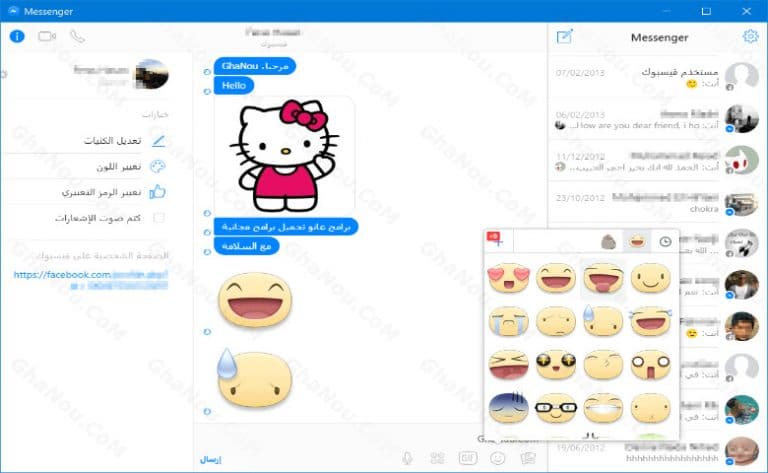Toggle the mute notifications checkbox
Screen dimensions: 768x473
click(159, 217)
